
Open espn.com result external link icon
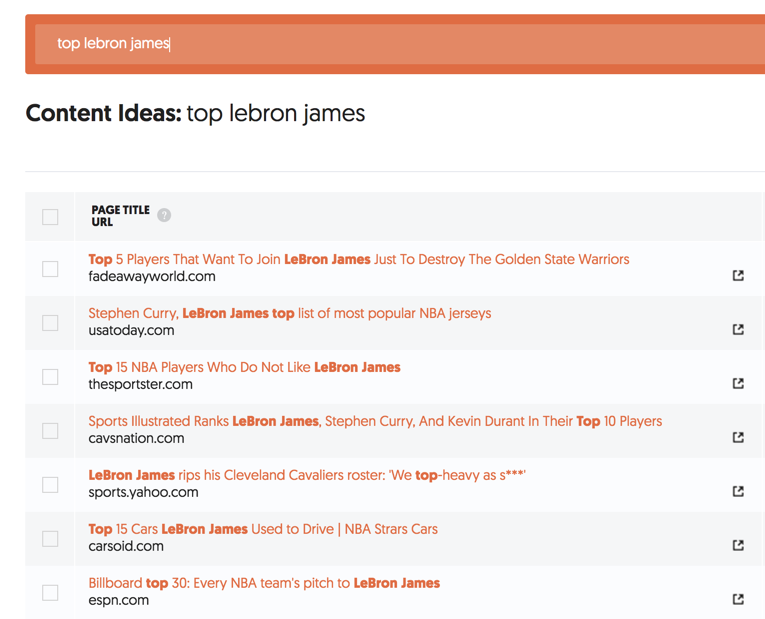pyautogui.click(x=738, y=599)
